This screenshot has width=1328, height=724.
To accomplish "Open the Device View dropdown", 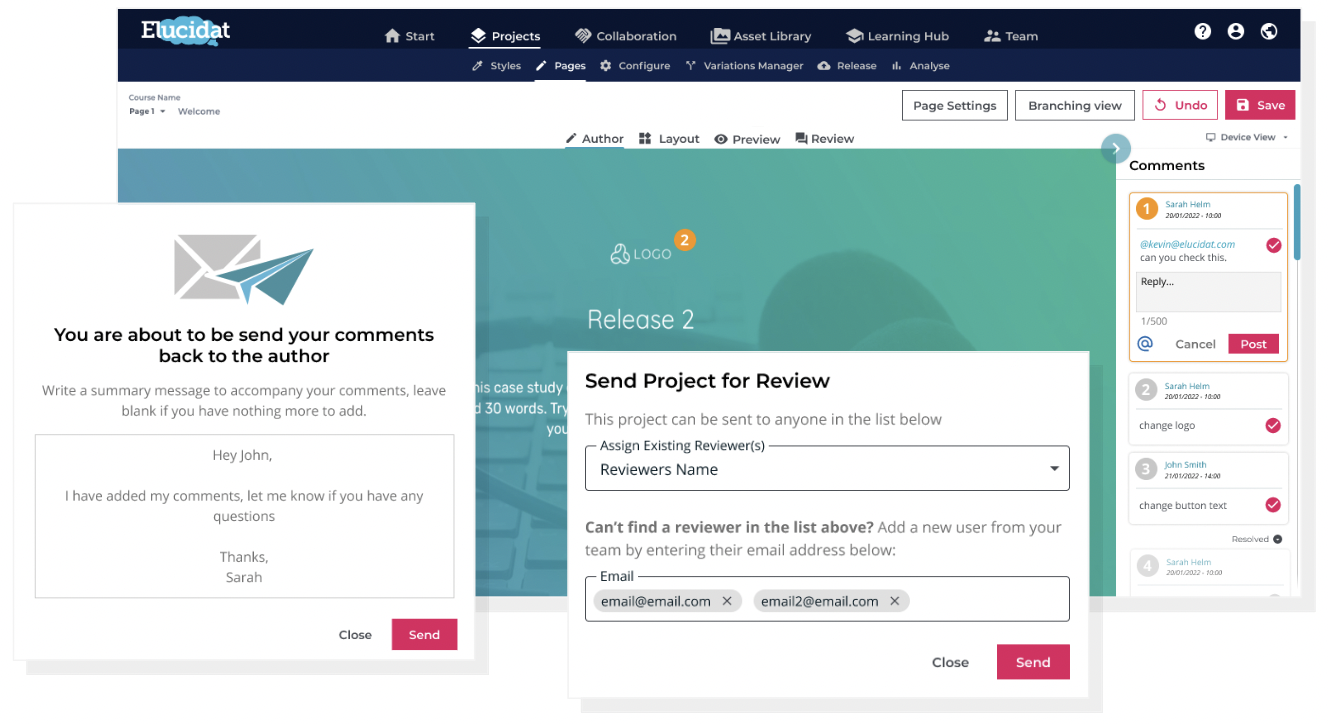I will coord(1247,137).
